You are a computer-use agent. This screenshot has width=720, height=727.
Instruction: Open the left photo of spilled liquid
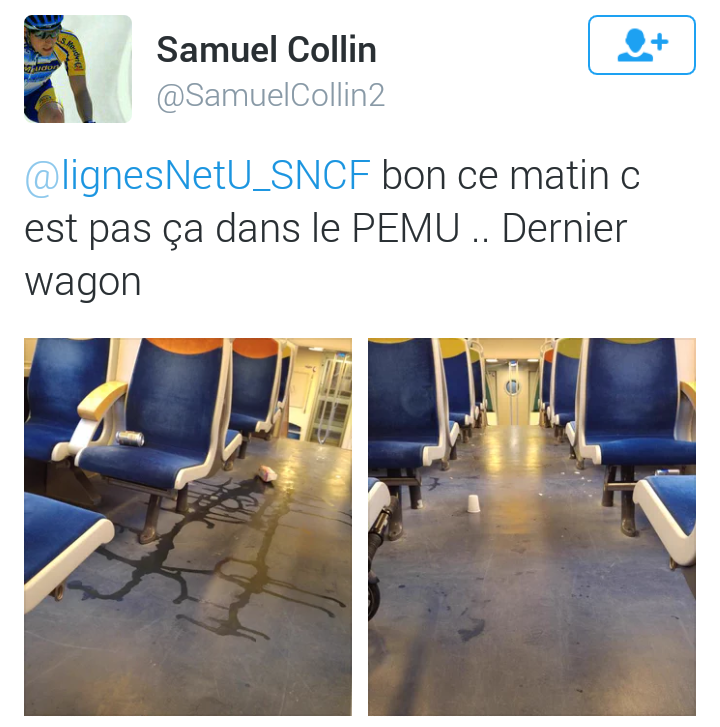(188, 527)
